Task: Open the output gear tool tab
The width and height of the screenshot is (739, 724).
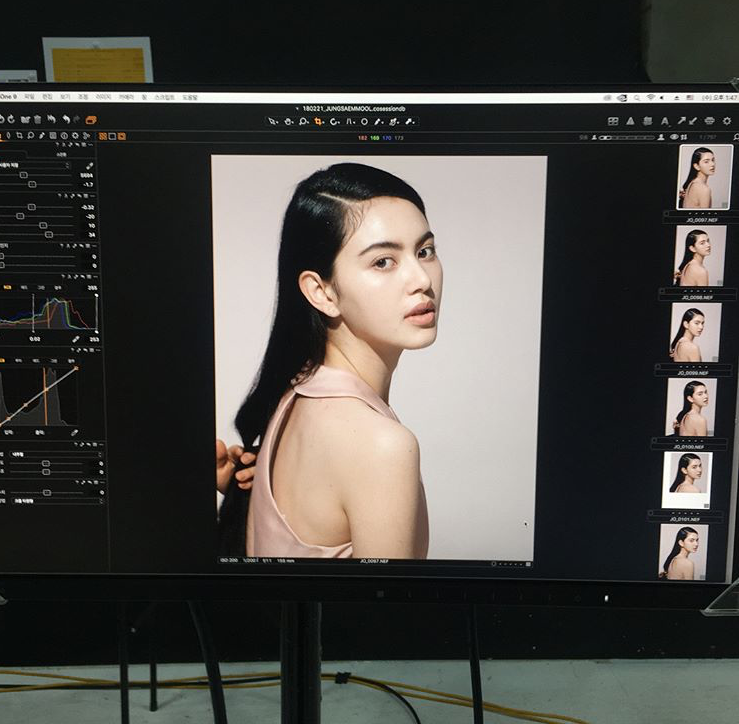Action: [x=75, y=136]
